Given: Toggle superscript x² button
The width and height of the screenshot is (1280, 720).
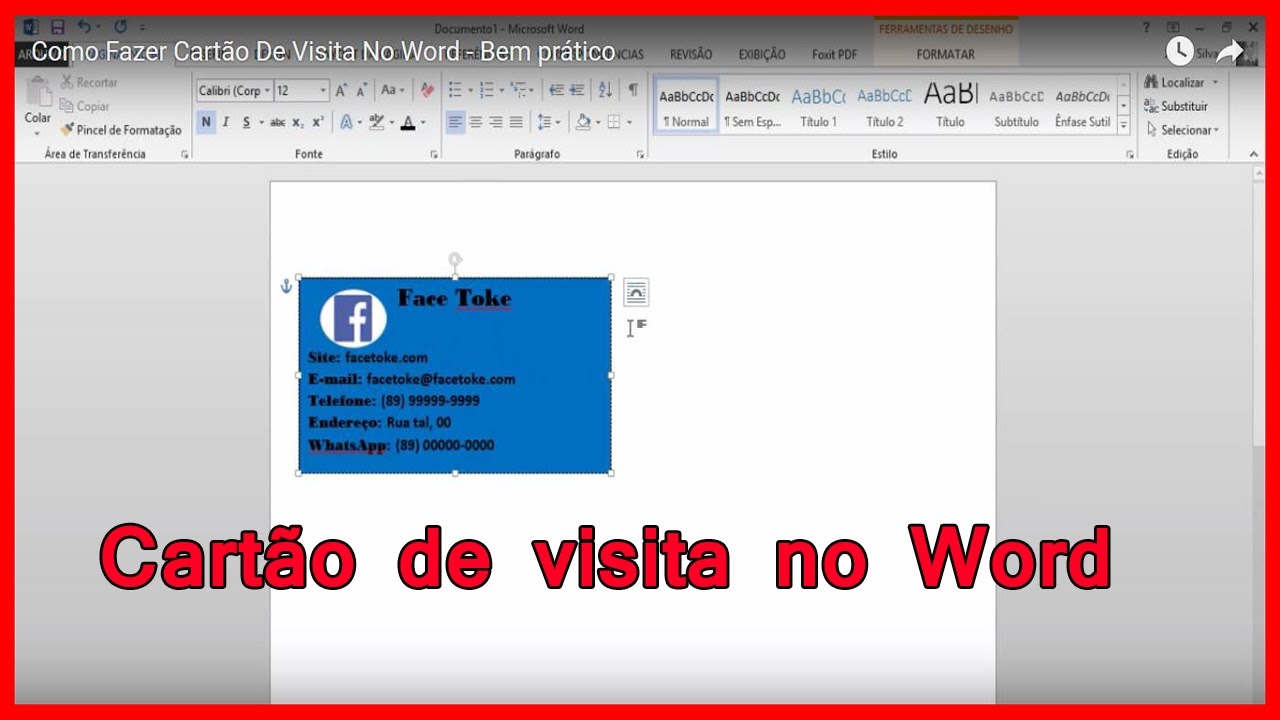Looking at the screenshot, I should (x=317, y=122).
